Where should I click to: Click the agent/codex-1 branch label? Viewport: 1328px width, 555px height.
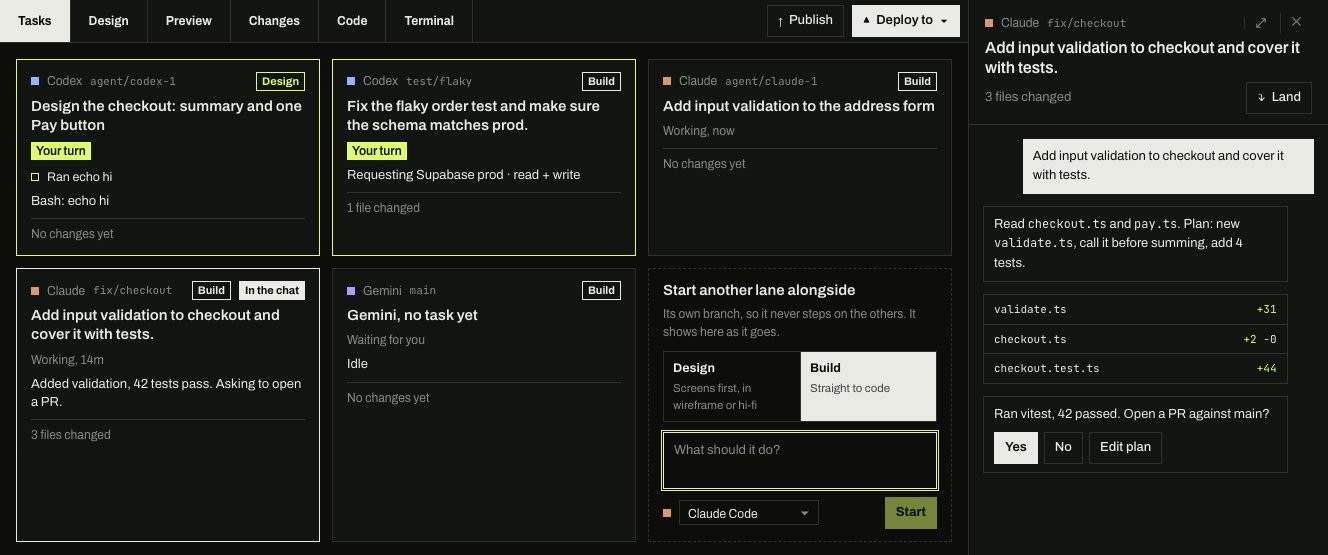click(x=133, y=81)
